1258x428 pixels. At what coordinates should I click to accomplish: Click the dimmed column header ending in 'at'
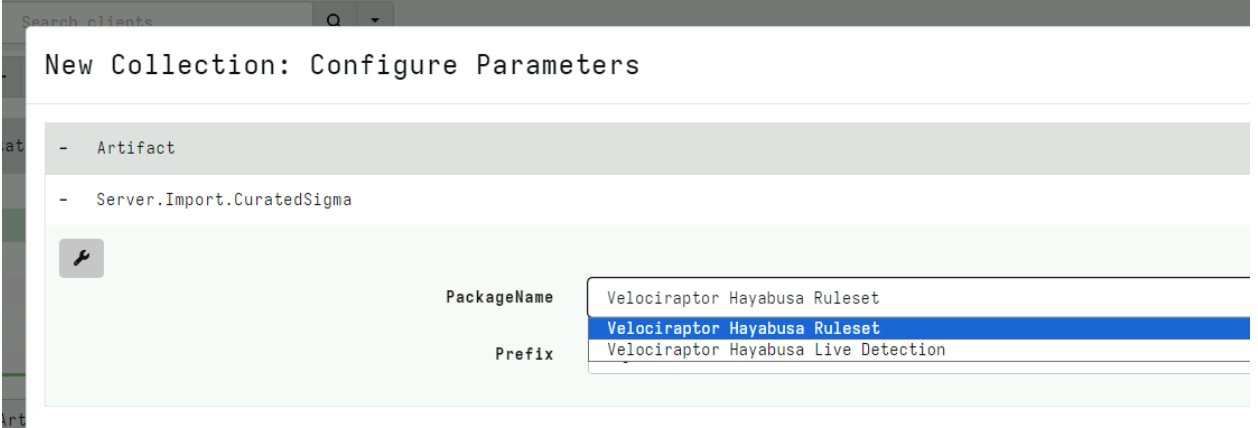click(x=12, y=146)
